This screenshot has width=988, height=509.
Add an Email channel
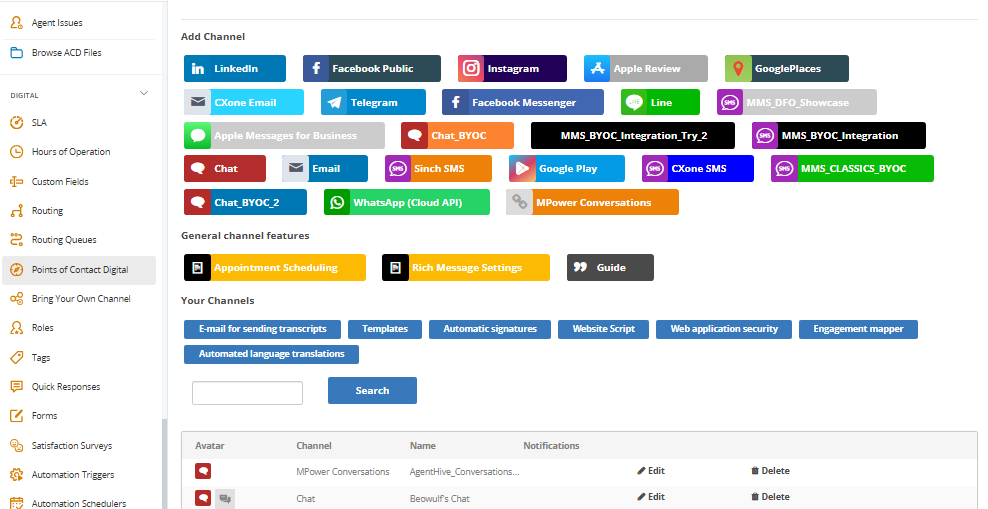[325, 169]
